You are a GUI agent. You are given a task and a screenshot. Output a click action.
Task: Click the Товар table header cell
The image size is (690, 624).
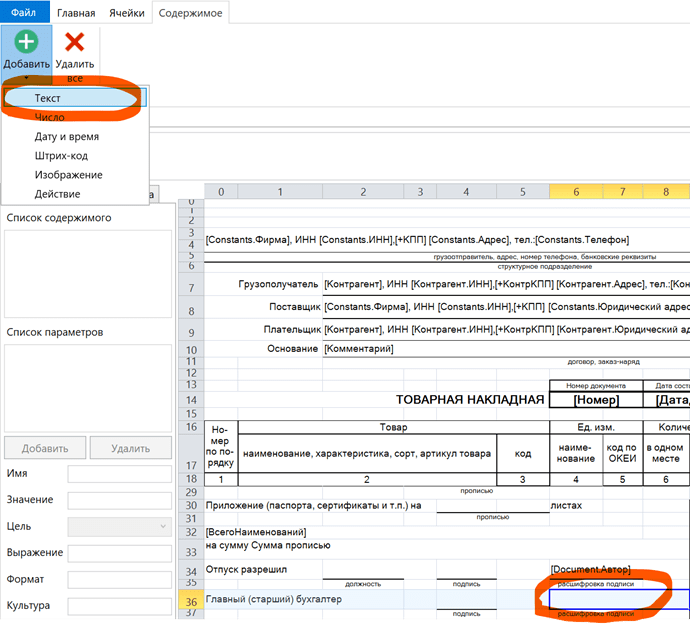point(393,427)
